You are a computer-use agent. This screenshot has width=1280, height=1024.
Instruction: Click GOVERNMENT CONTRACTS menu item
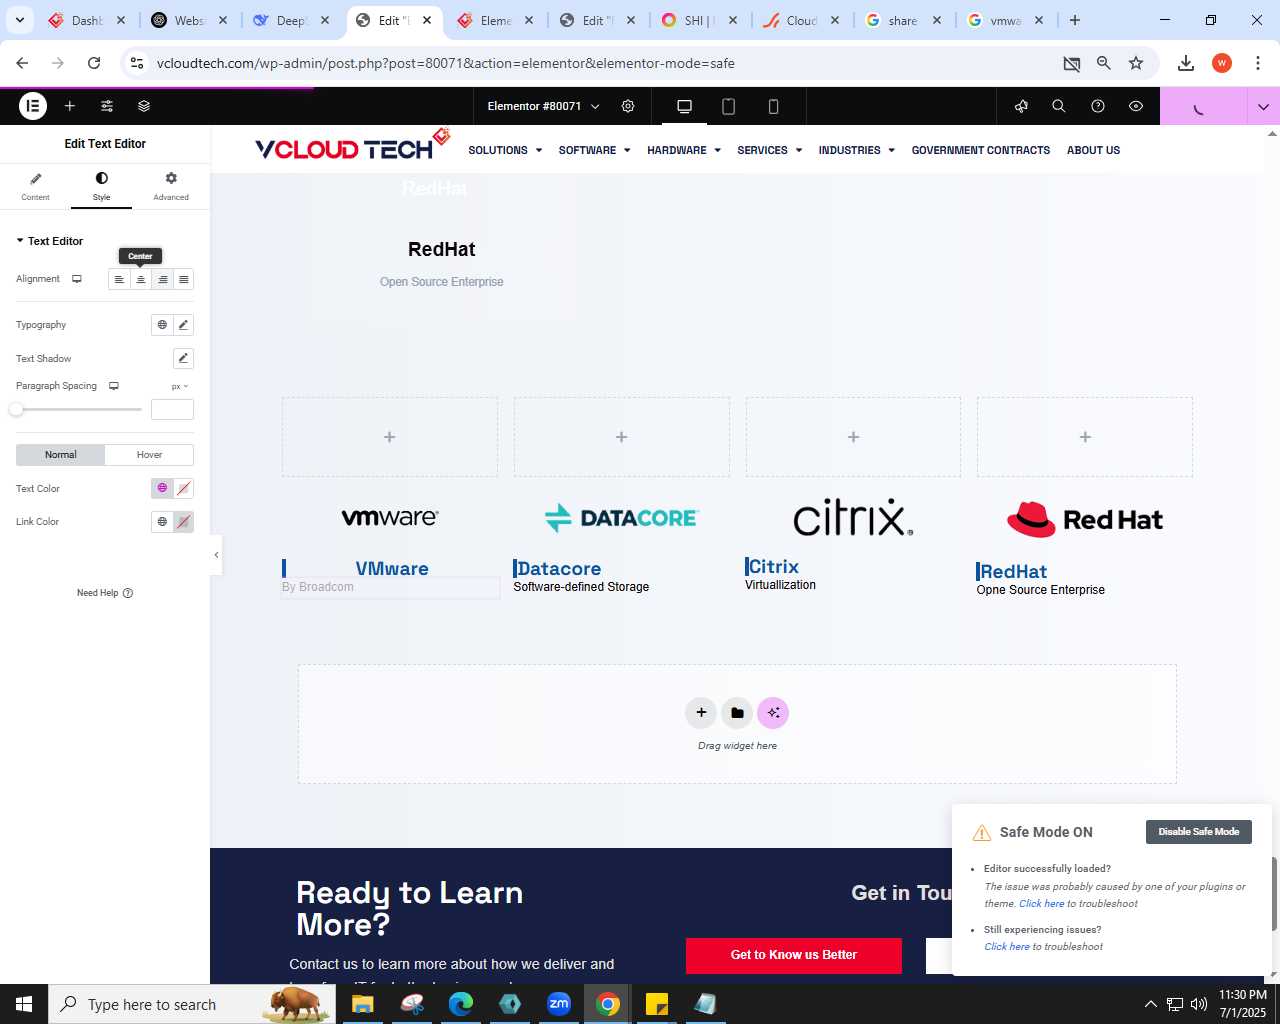(981, 150)
